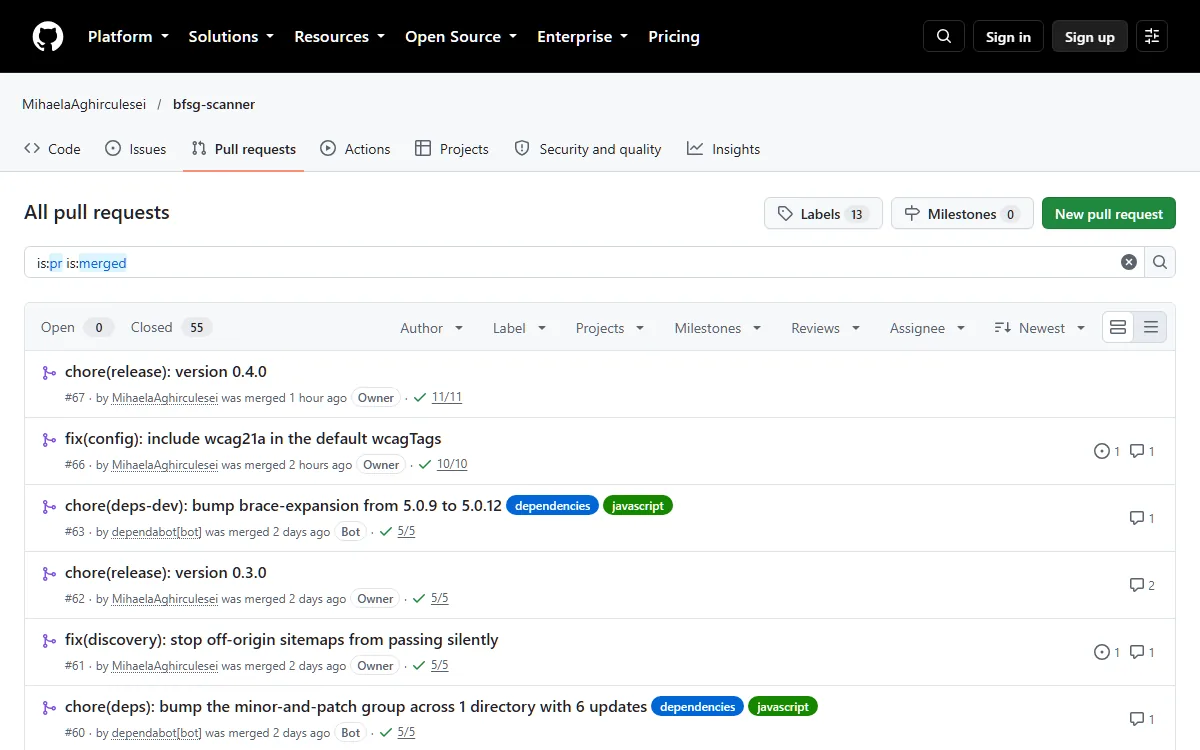Click green checkmark status on PR #63

(x=385, y=531)
